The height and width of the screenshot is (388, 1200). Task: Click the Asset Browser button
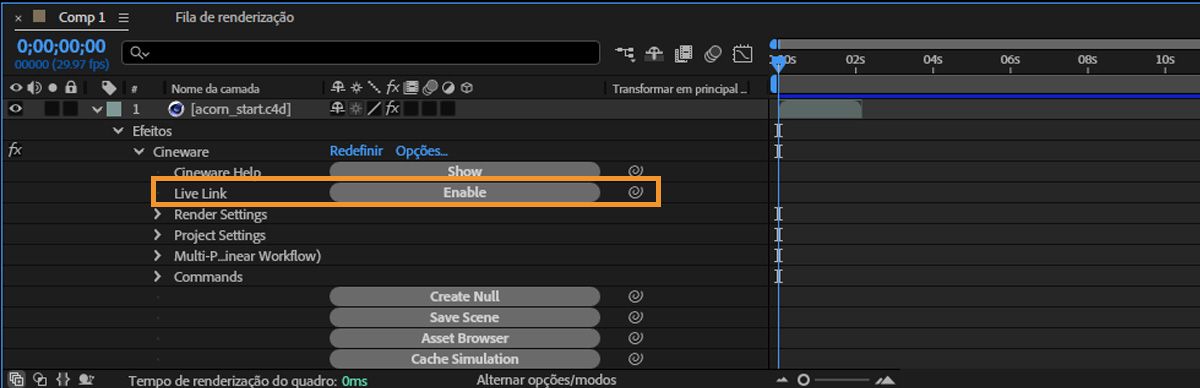click(x=465, y=339)
